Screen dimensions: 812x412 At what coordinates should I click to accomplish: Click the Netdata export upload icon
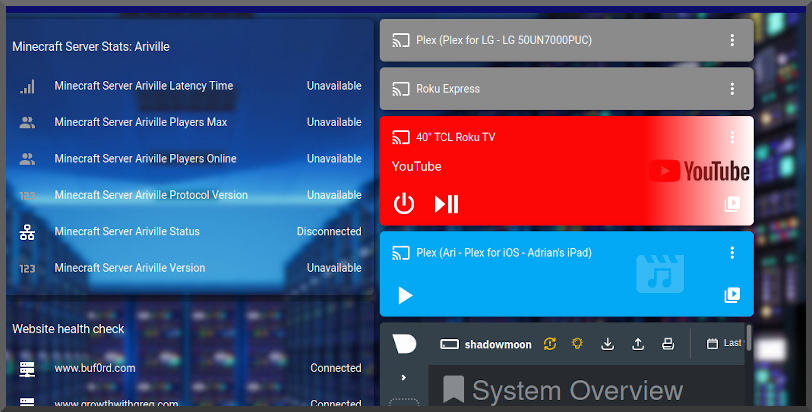[x=638, y=344]
